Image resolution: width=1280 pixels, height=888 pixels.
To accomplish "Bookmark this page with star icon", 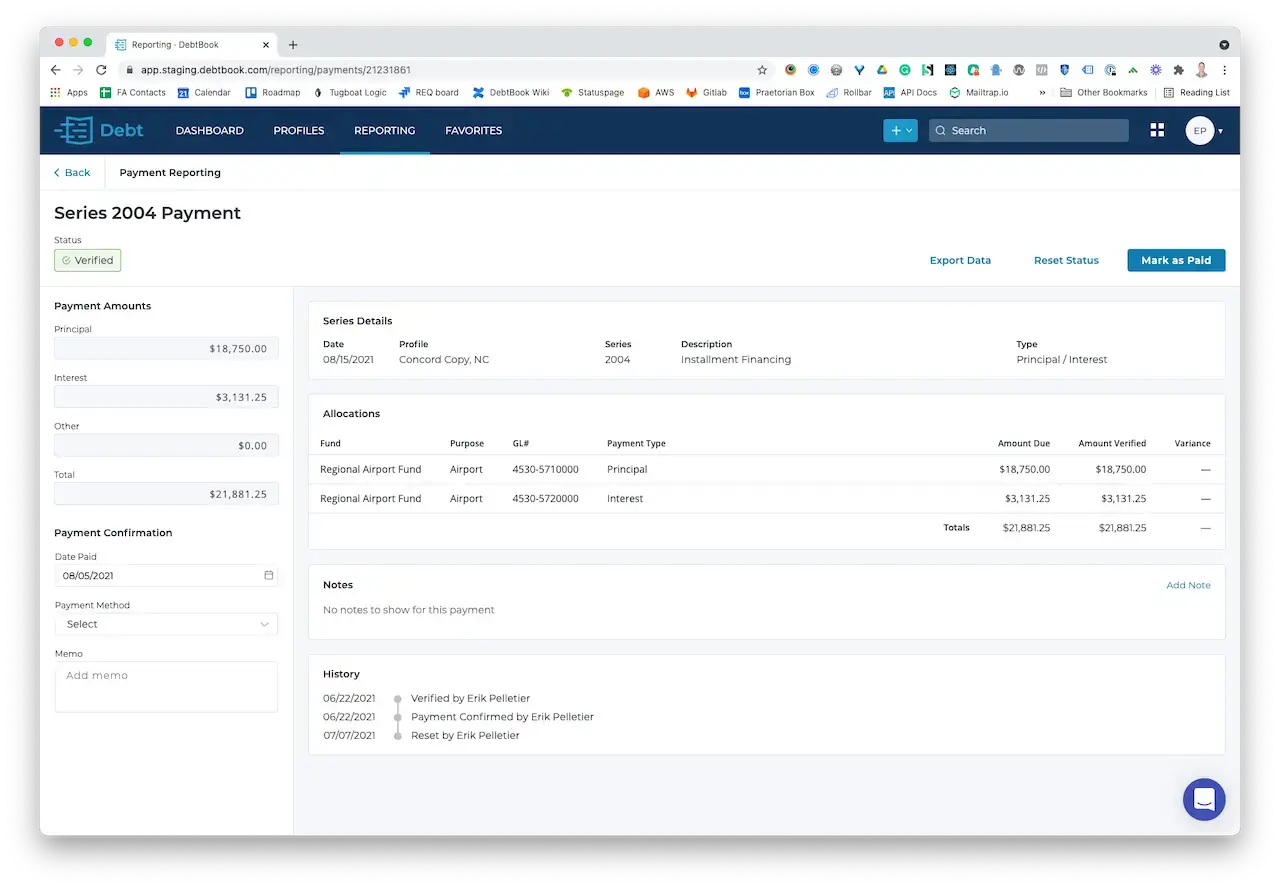I will [762, 70].
